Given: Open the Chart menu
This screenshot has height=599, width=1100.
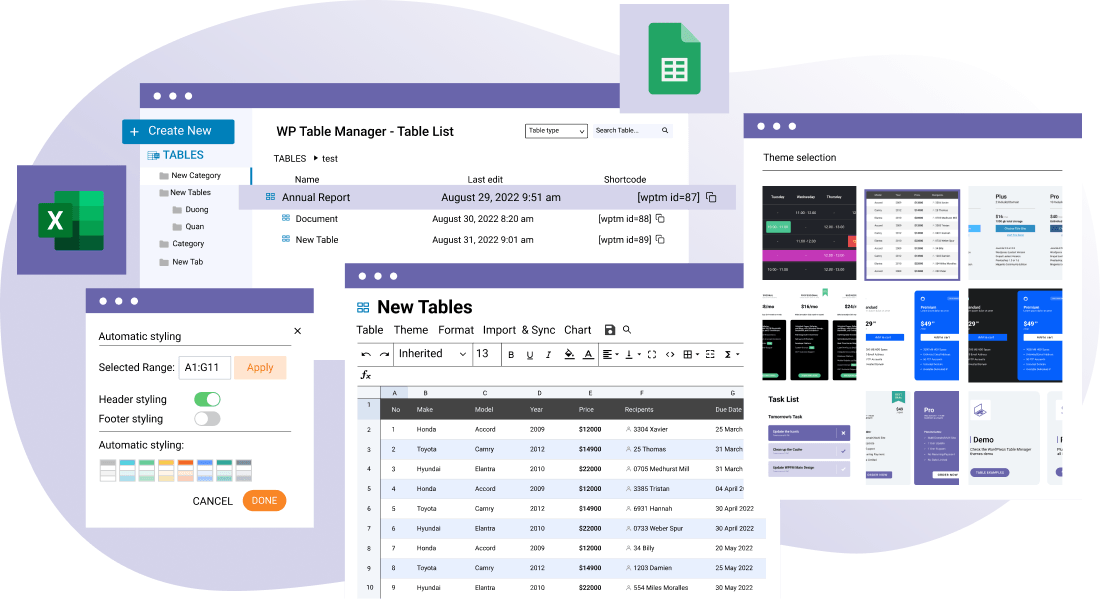Looking at the screenshot, I should (x=577, y=330).
